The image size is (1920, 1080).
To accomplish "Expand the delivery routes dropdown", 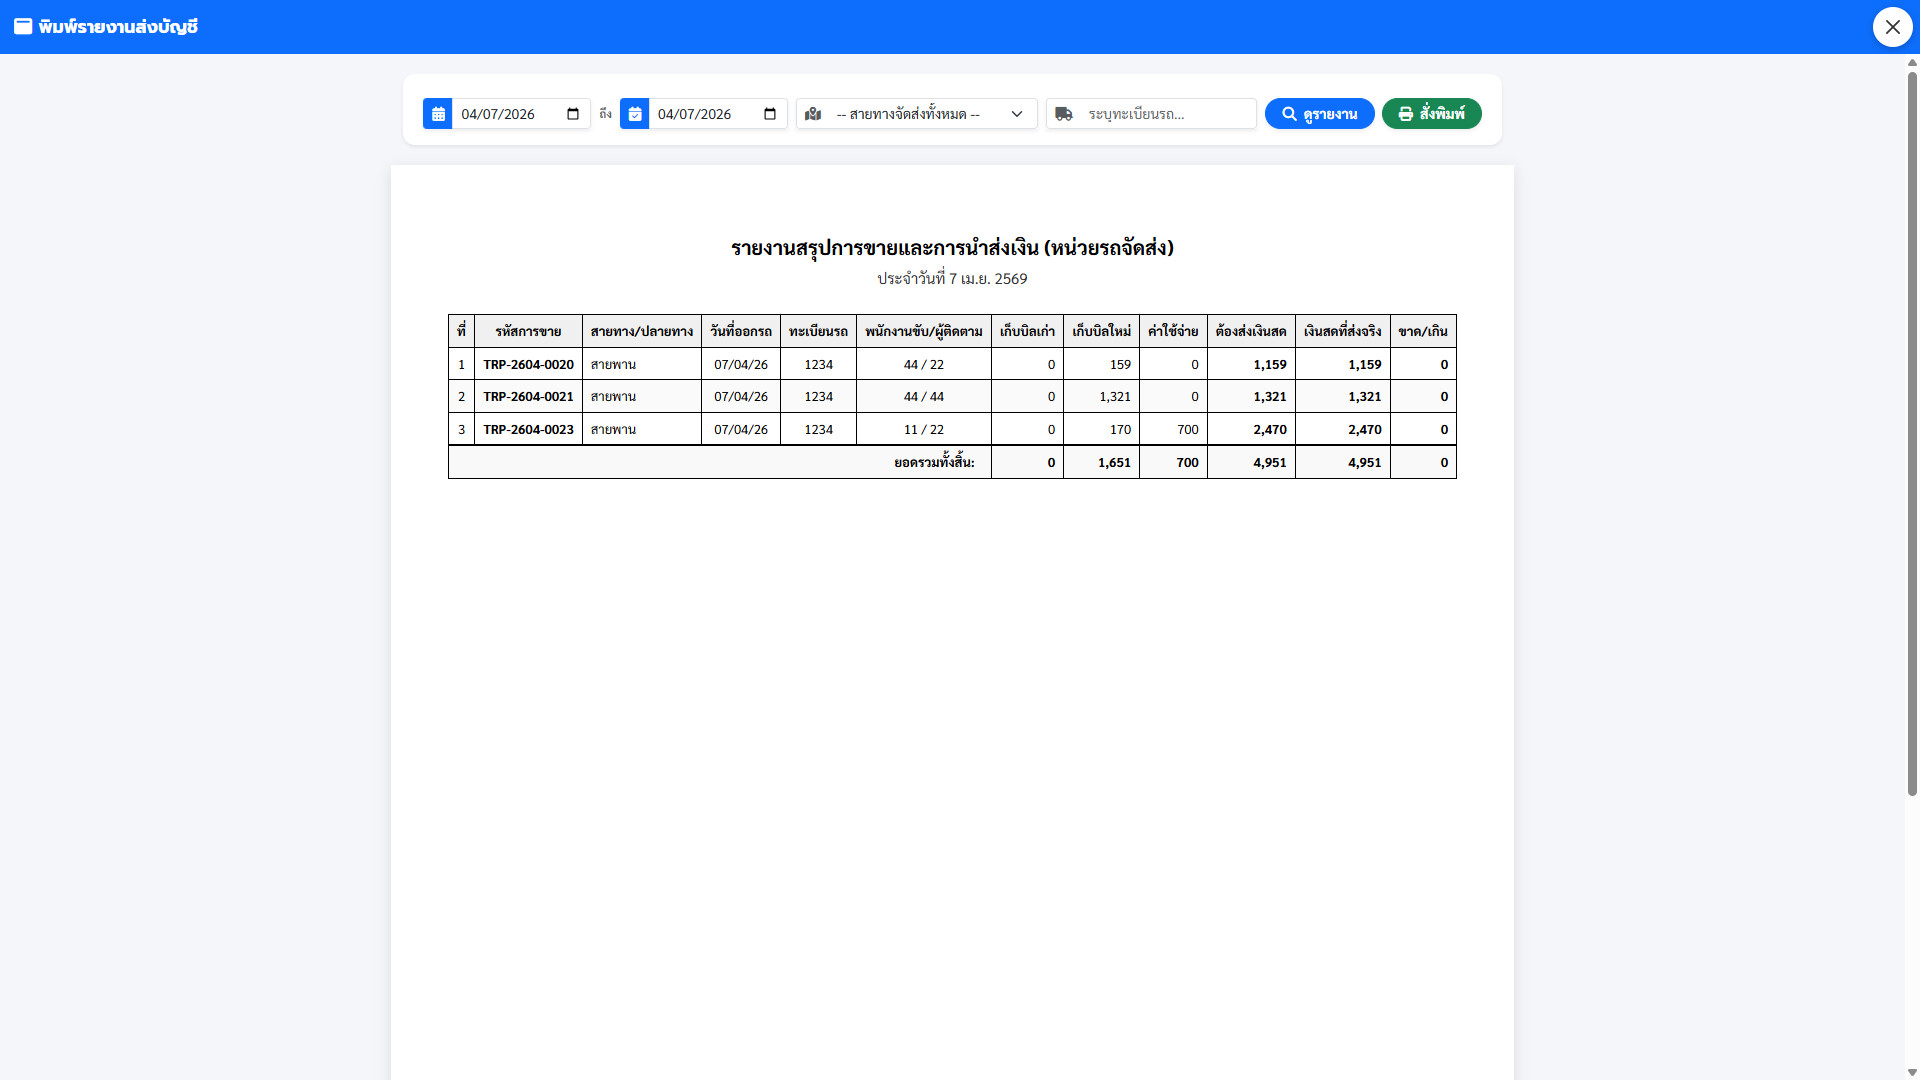I will [x=908, y=114].
